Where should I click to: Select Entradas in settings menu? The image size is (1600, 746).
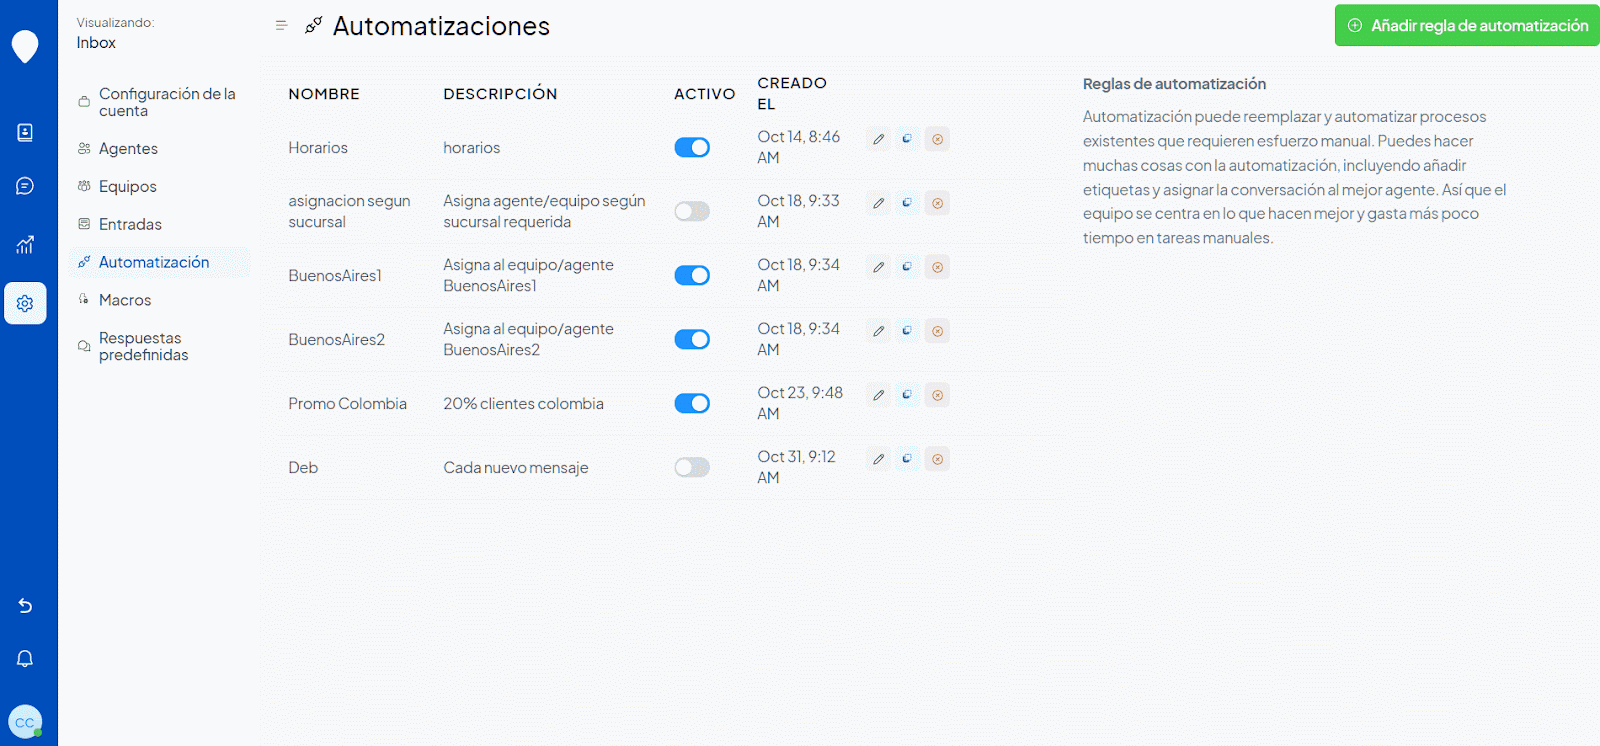[x=159, y=224]
